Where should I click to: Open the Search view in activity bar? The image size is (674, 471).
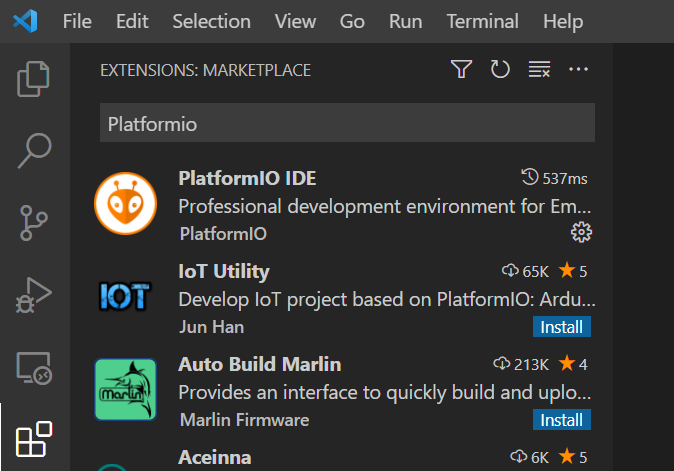[x=34, y=150]
